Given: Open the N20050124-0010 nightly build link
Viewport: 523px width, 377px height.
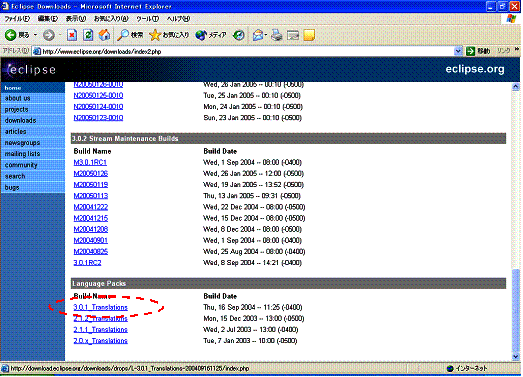Looking at the screenshot, I should coord(98,107).
